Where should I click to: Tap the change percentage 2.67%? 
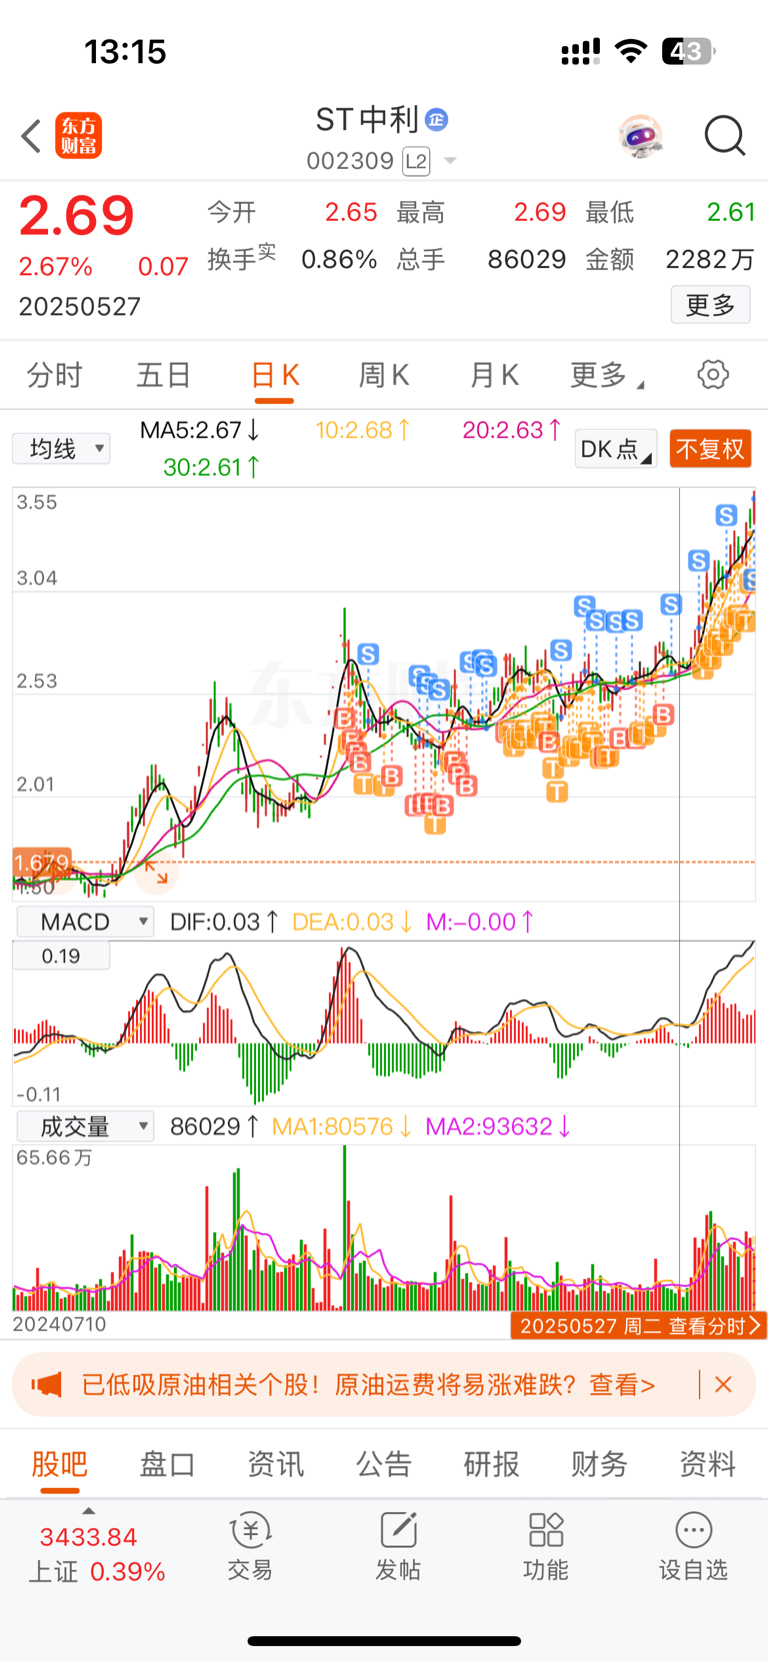point(56,267)
